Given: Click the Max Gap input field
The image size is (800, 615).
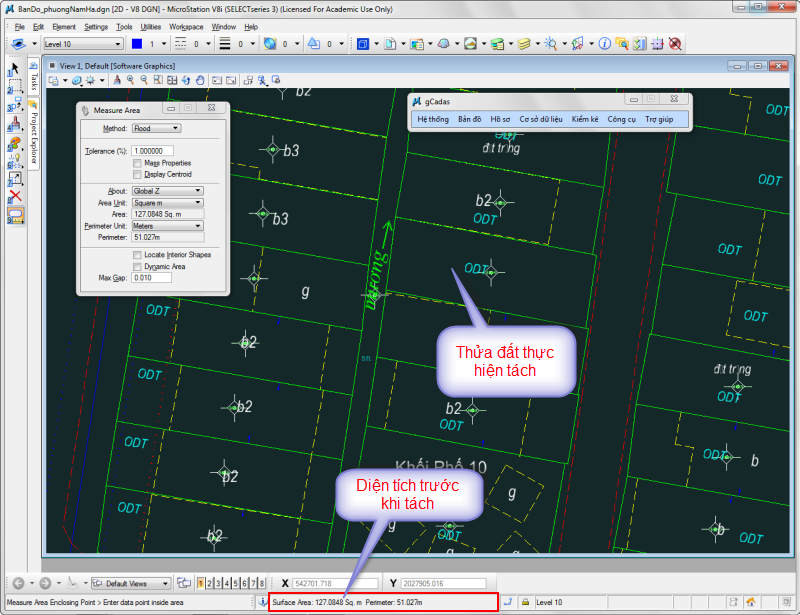Looking at the screenshot, I should [x=150, y=278].
